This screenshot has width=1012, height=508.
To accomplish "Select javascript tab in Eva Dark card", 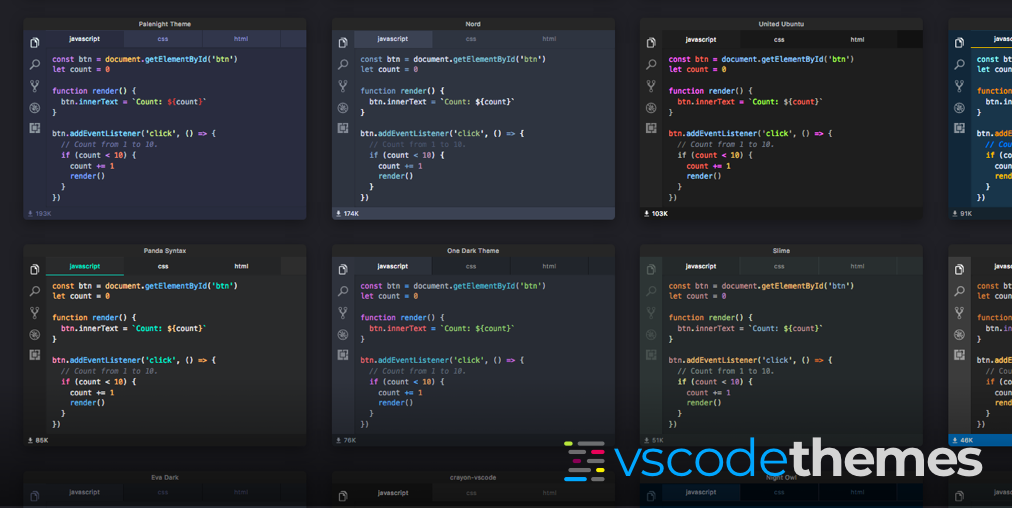I will coord(85,492).
